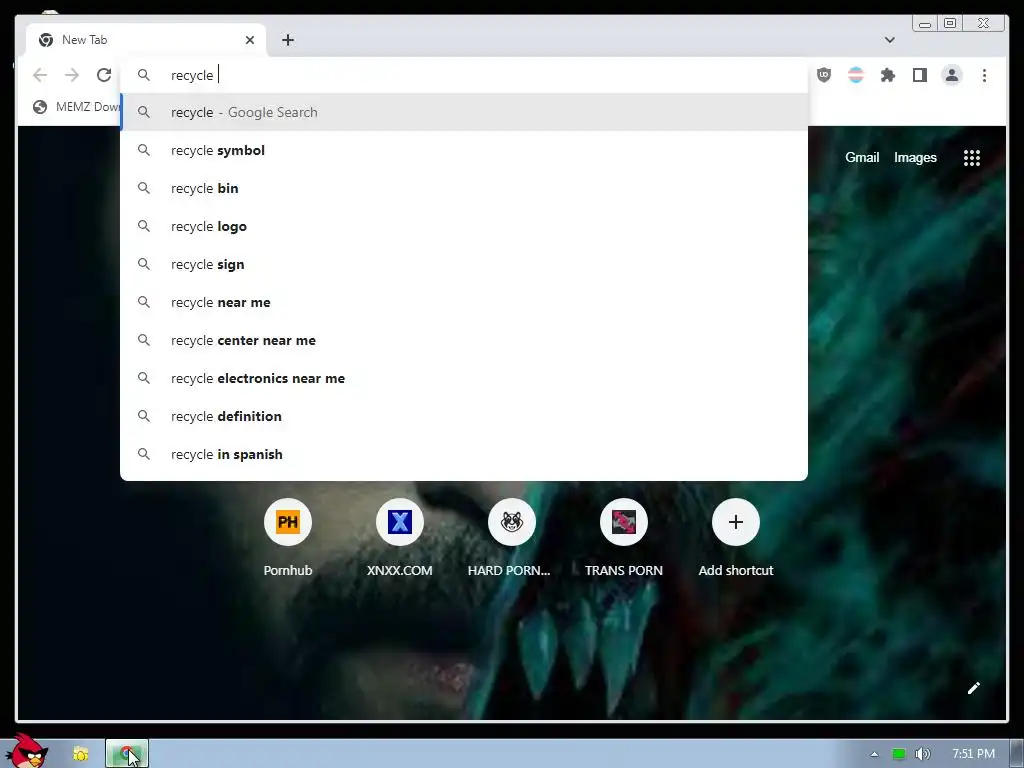Open the volume speaker tray icon
The width and height of the screenshot is (1024, 768).
tap(922, 754)
